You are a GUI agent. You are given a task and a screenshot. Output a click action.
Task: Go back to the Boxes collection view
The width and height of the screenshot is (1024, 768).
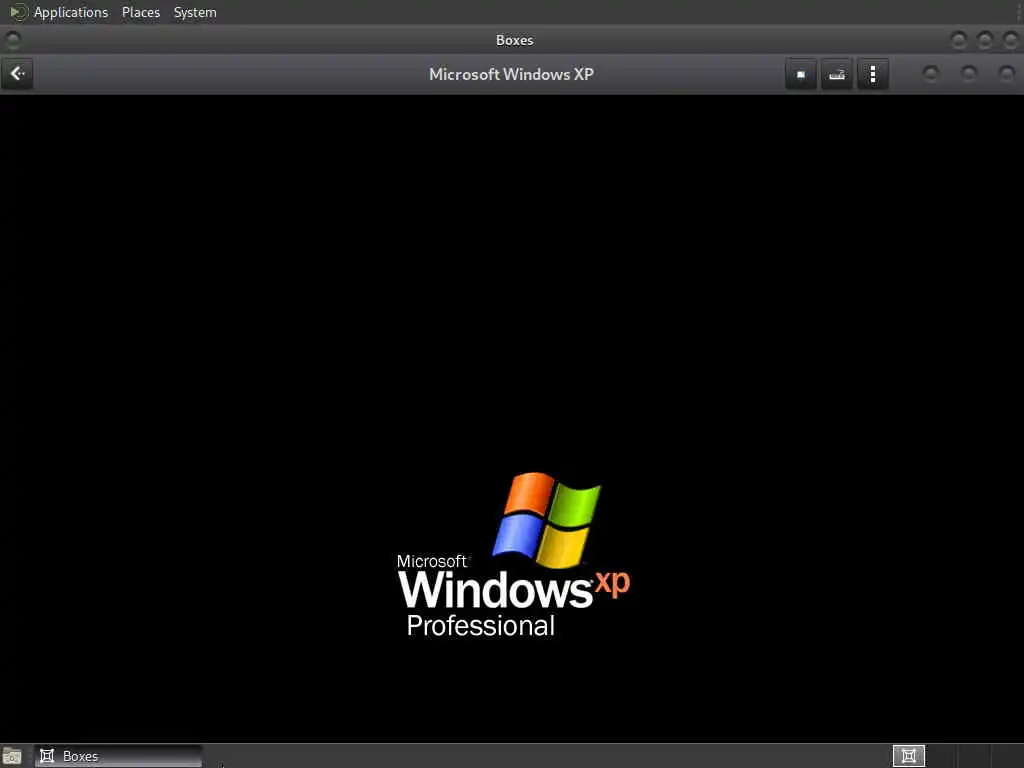click(x=17, y=74)
